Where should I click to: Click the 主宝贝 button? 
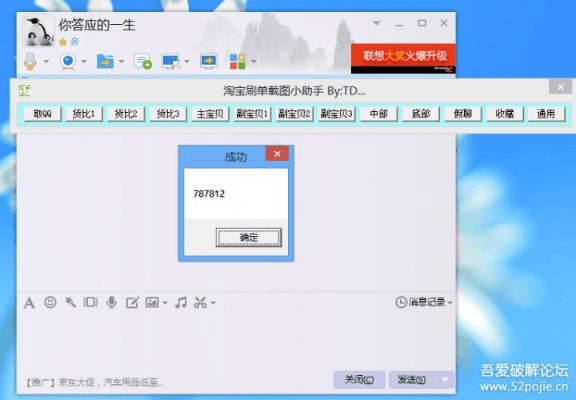[x=210, y=114]
